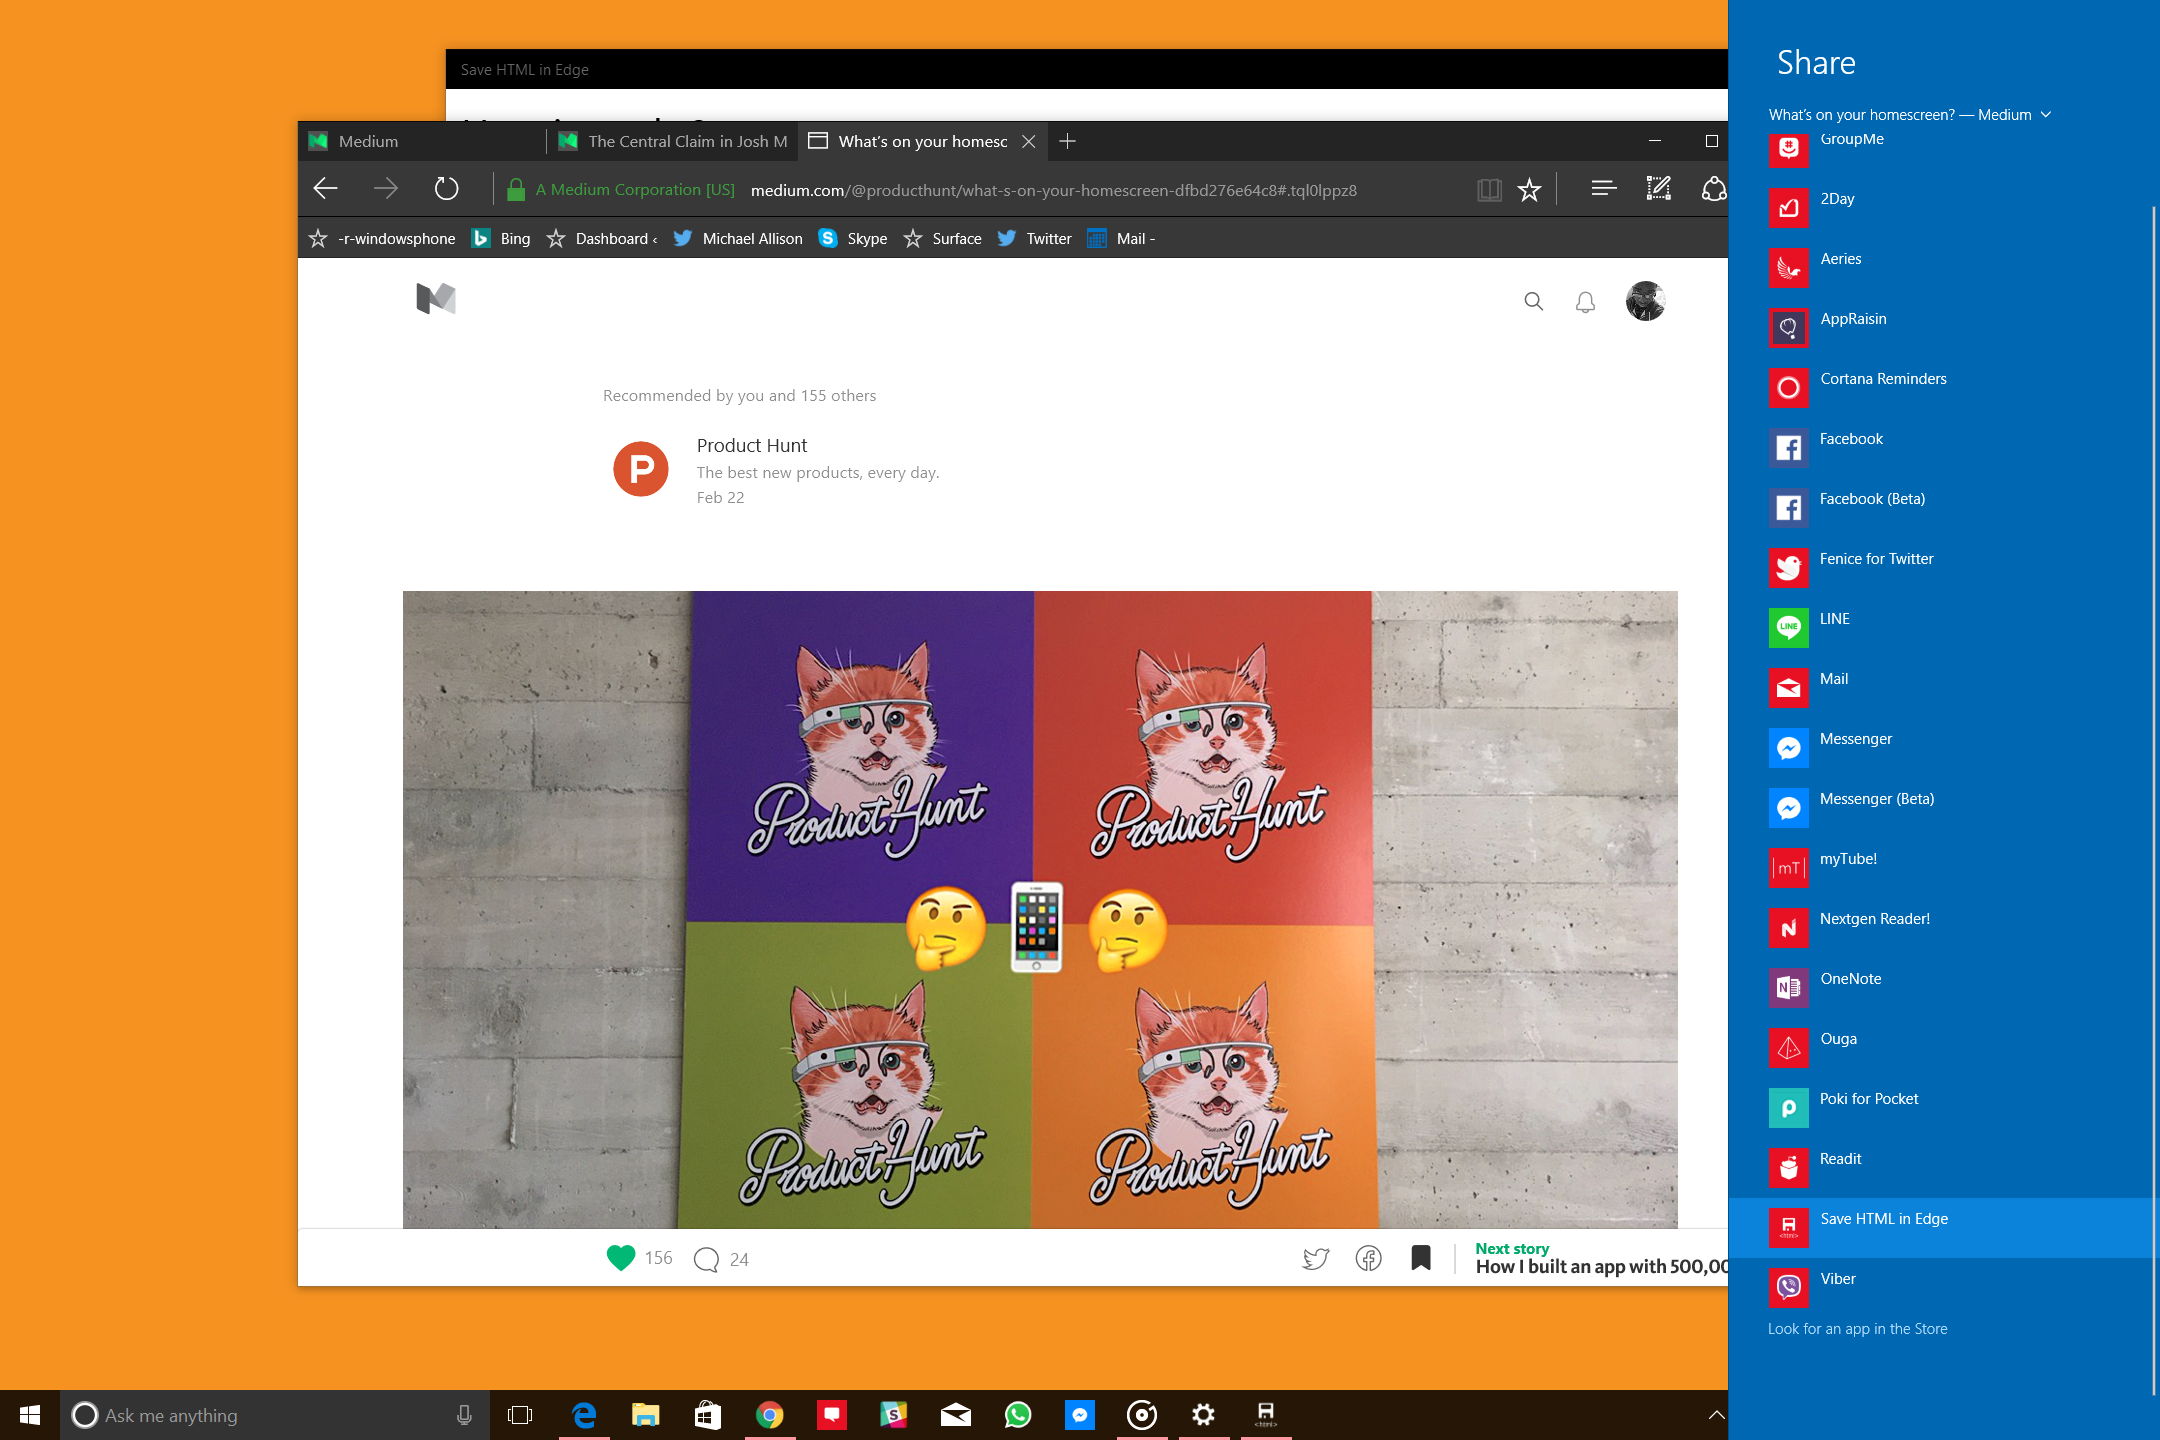This screenshot has height=1440, width=2160.
Task: Click the Share panel scrollbar
Action: tap(2153, 800)
